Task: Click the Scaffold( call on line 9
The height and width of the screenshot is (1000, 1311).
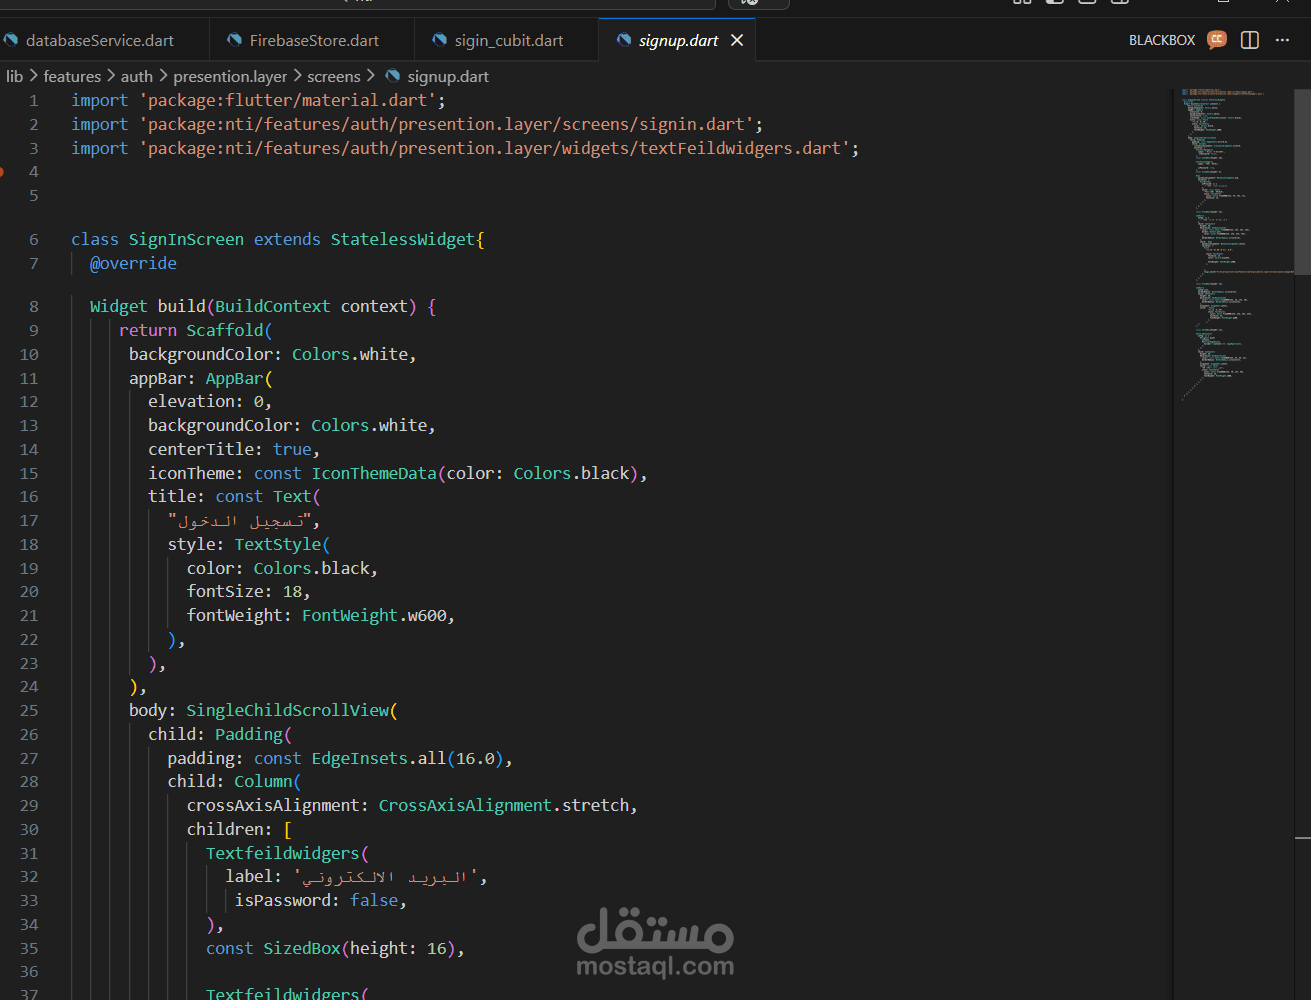Action: 229,331
